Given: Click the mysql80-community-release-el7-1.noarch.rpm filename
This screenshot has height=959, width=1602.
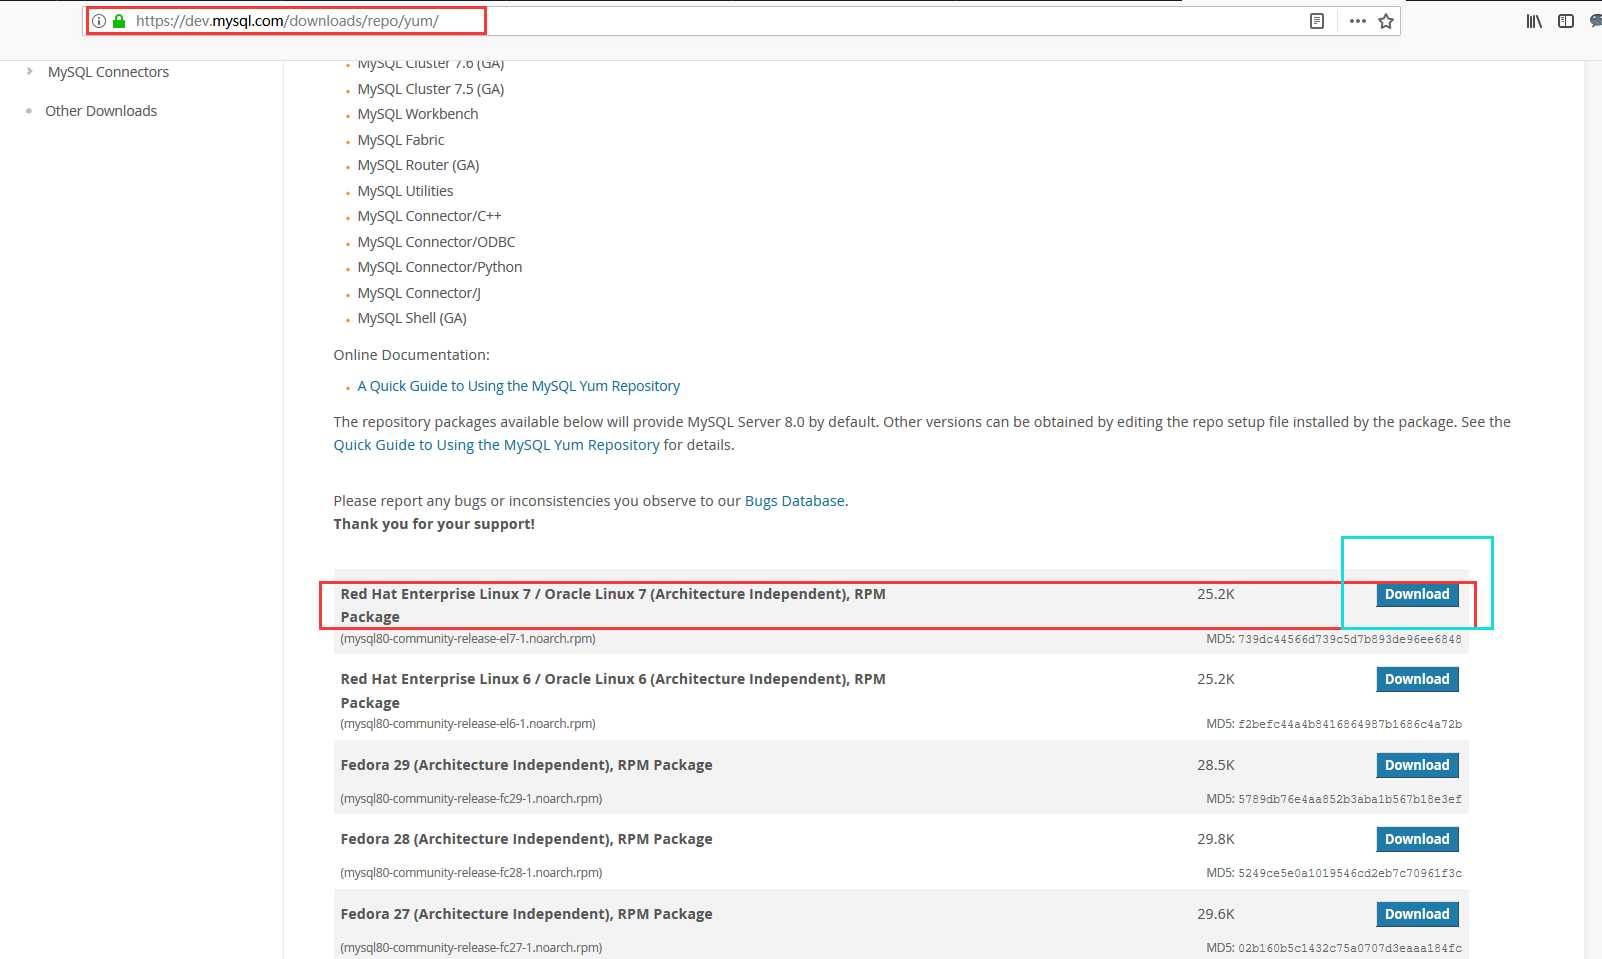Looking at the screenshot, I should coord(468,639).
